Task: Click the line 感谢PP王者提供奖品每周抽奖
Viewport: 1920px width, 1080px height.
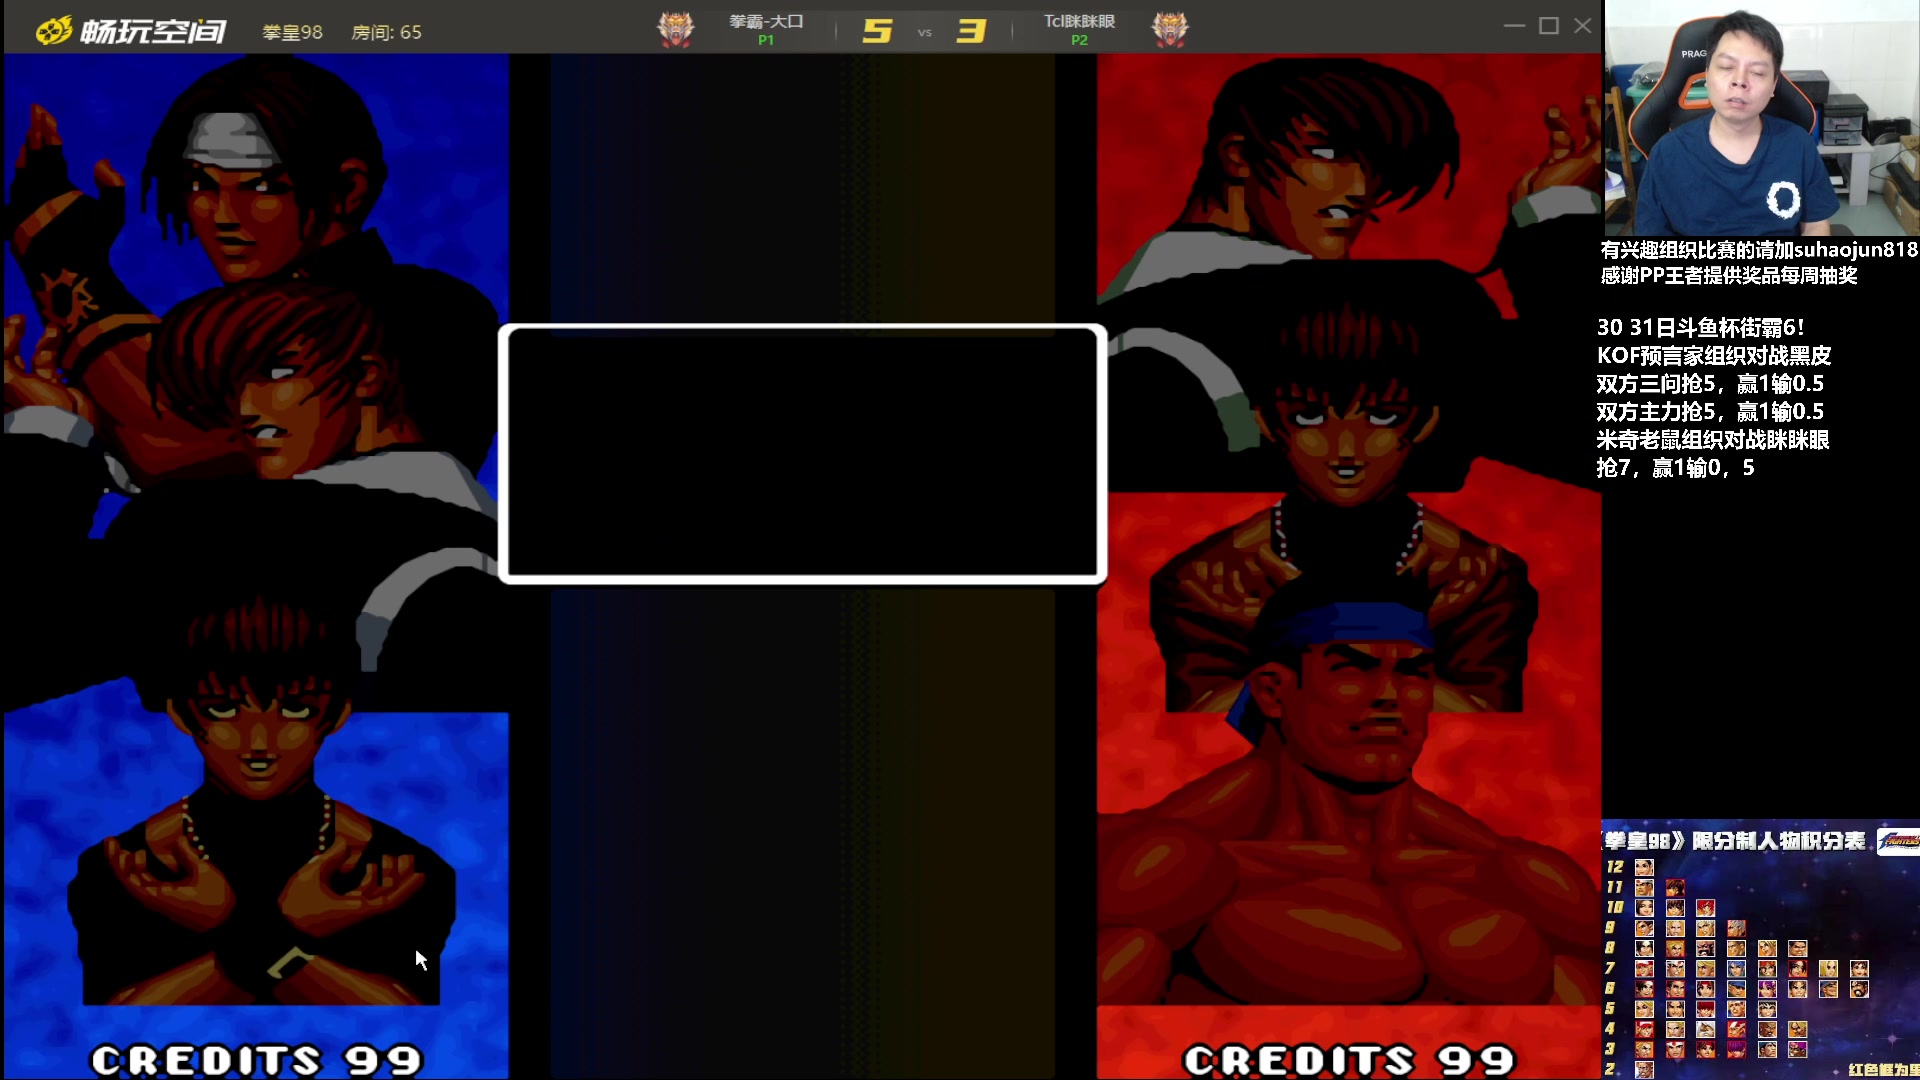Action: [1728, 276]
